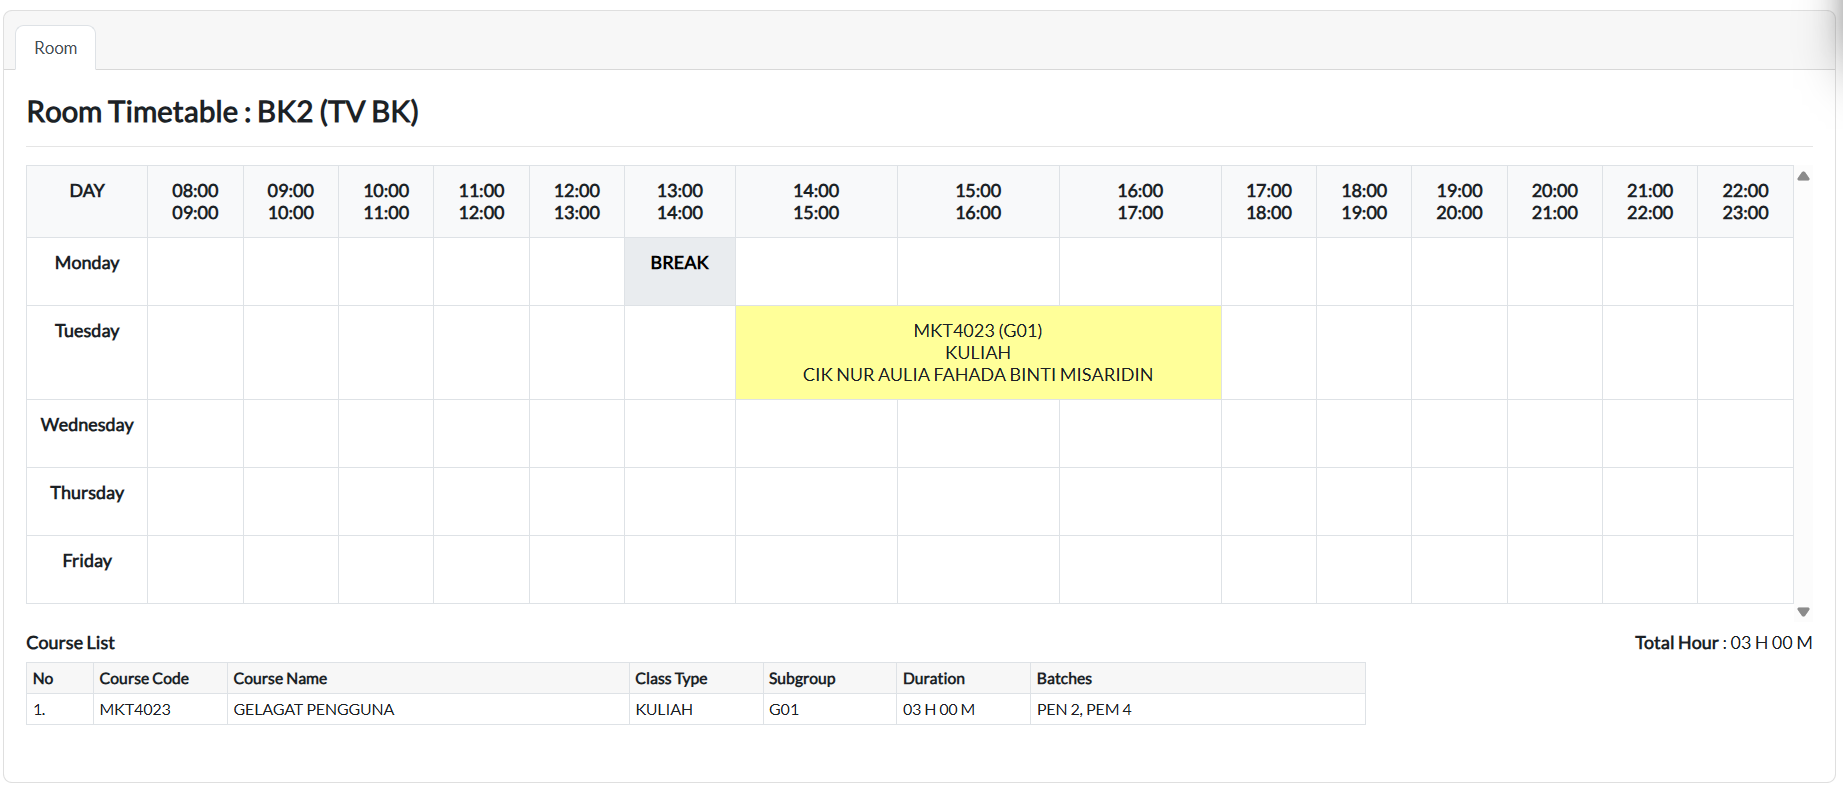Click the Monday BREAK cell
1843x789 pixels.
tap(679, 263)
